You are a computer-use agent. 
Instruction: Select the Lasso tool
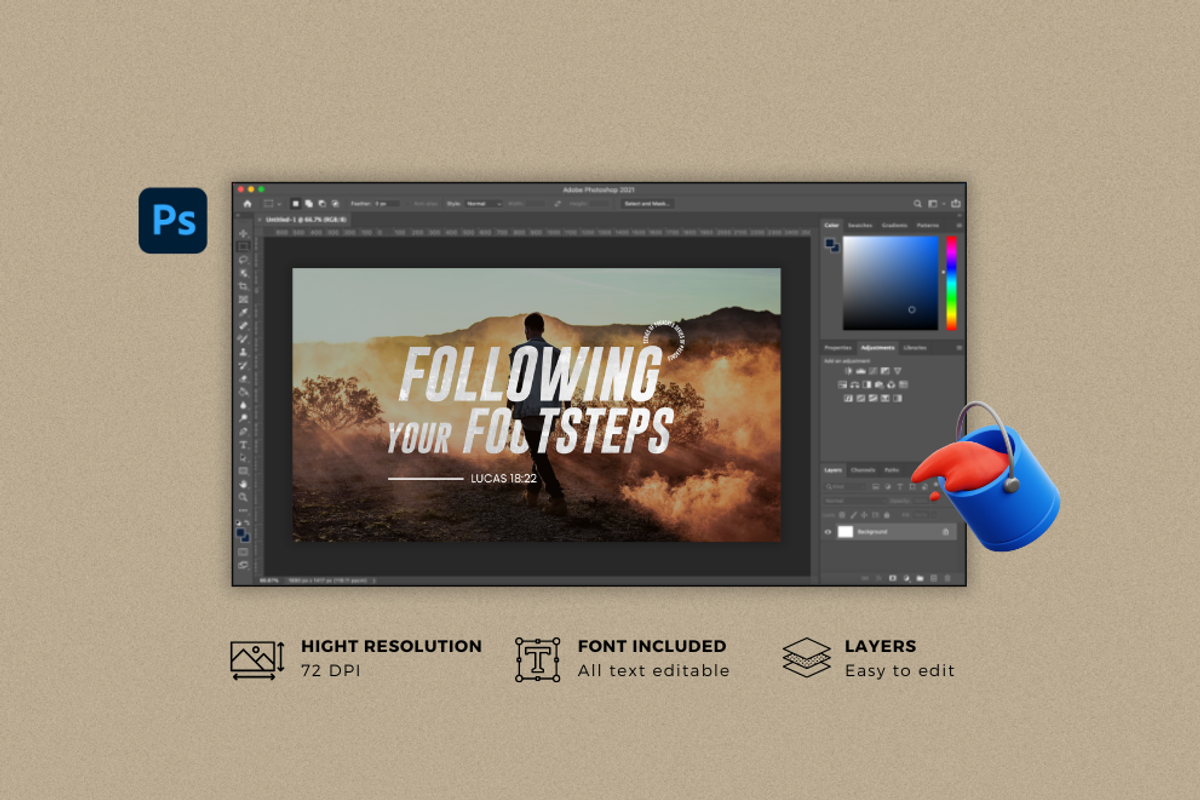coord(243,259)
